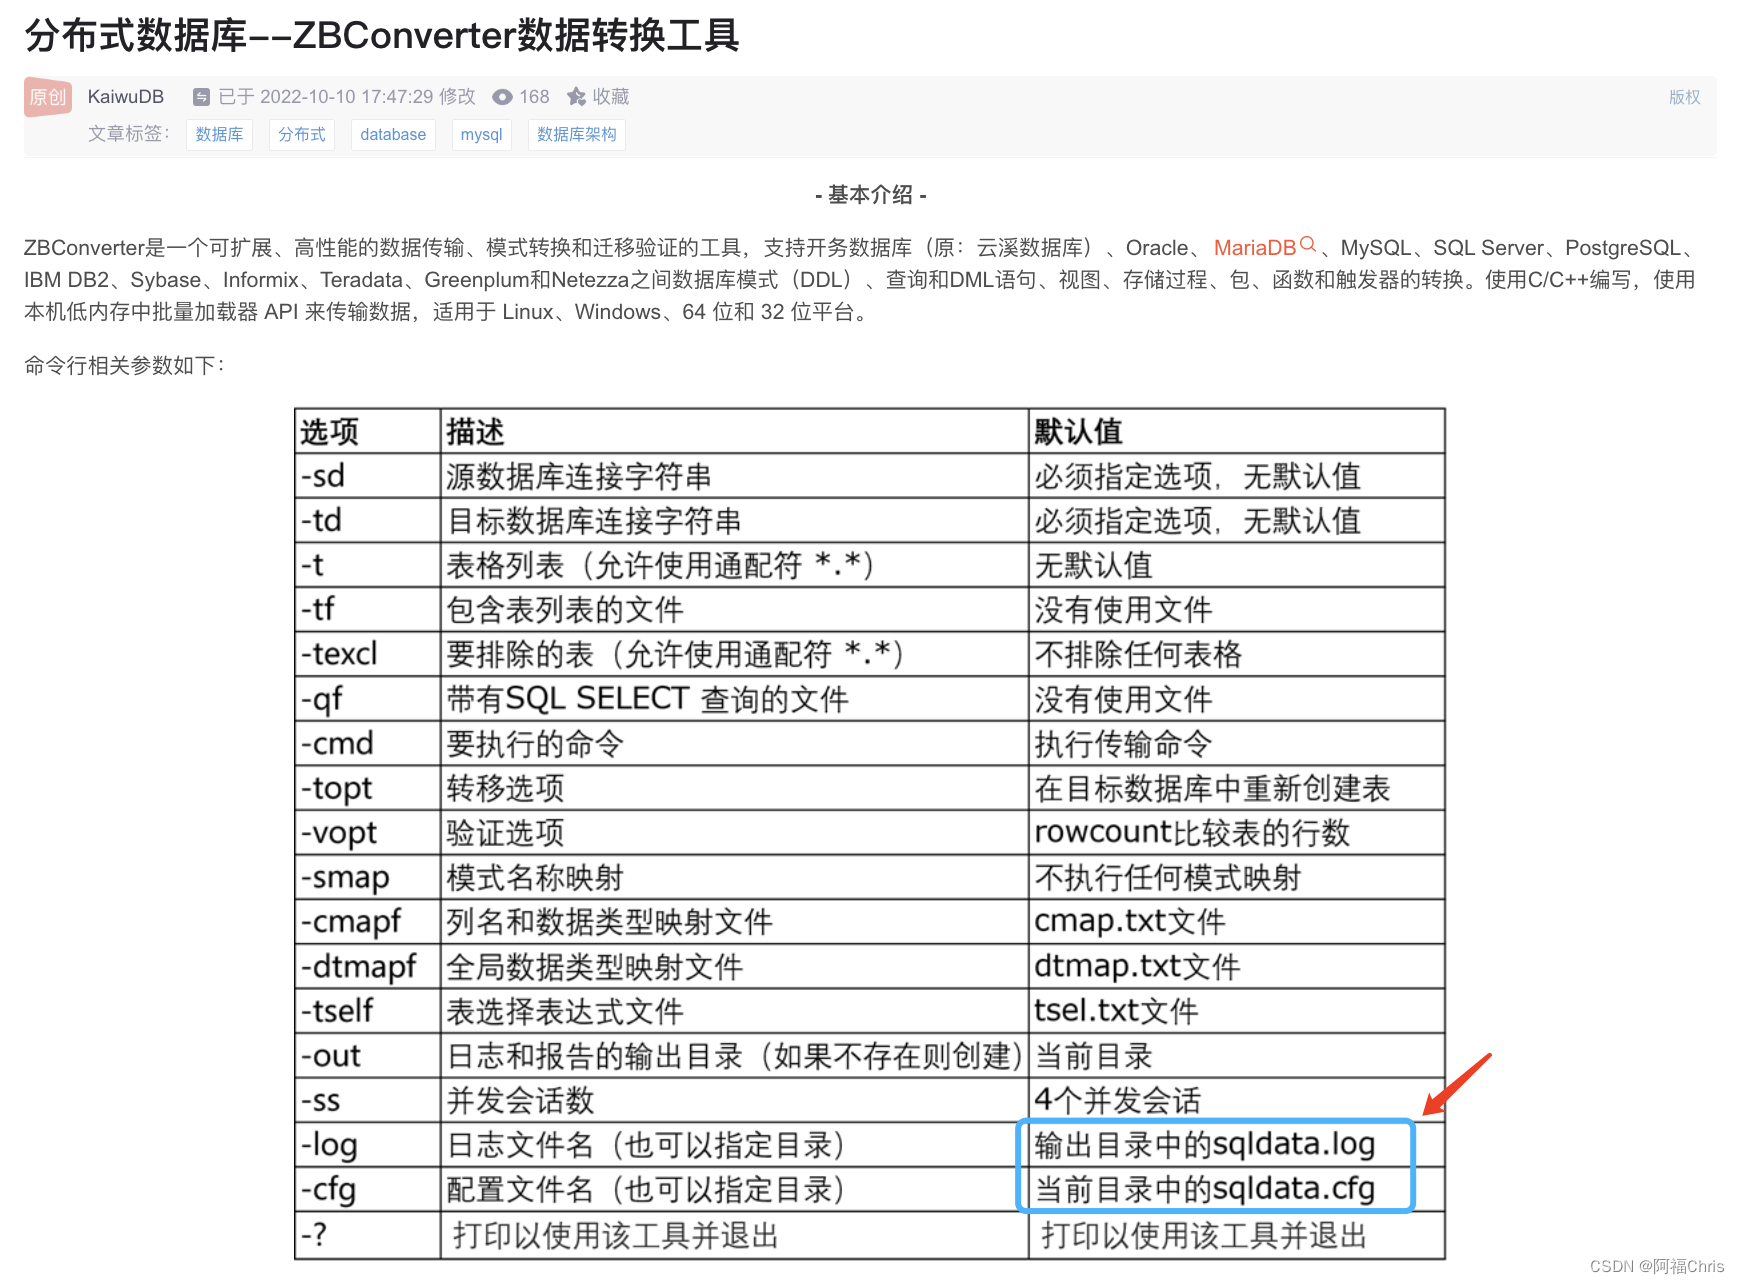Click the -tf option cell
Image resolution: width=1740 pixels, height=1284 pixels.
[x=368, y=609]
